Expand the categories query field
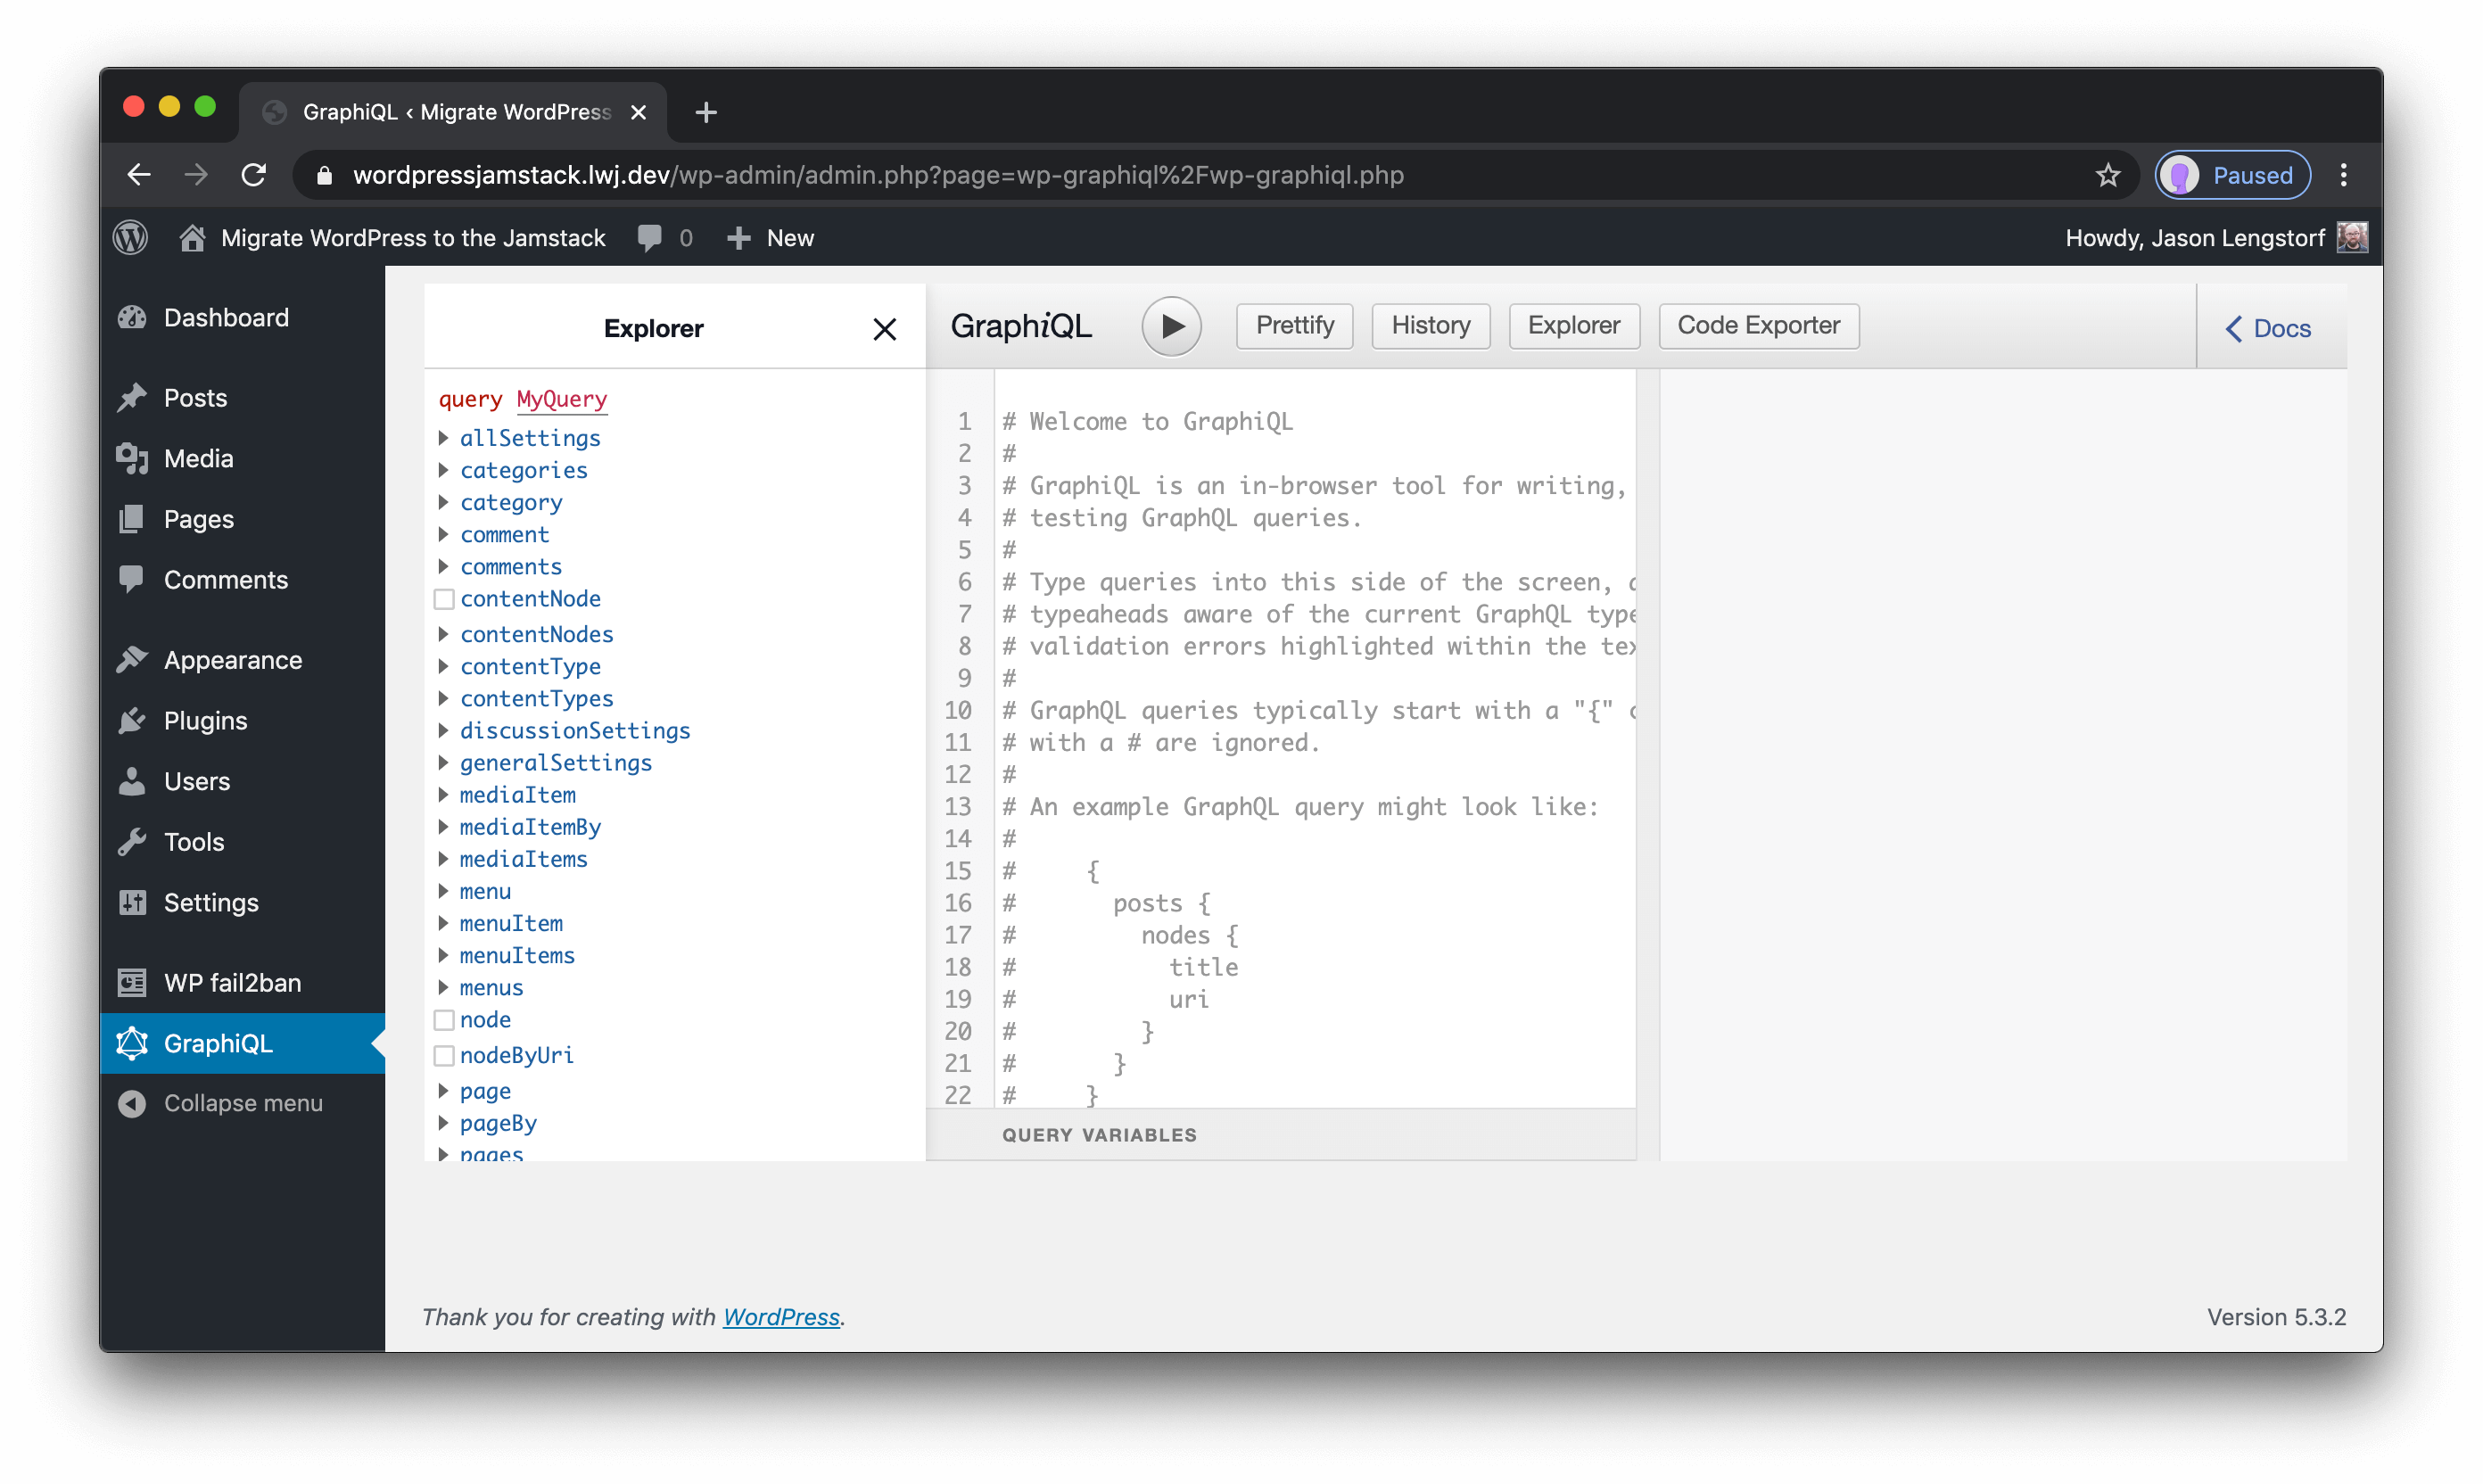The width and height of the screenshot is (2483, 1484). pos(443,470)
